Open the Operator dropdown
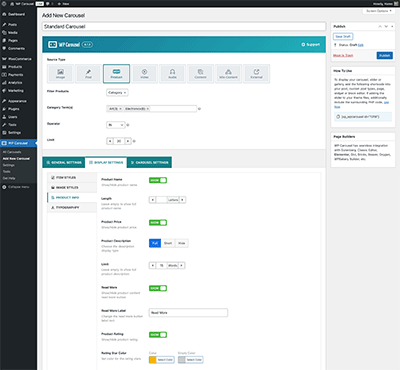Screen dimensions: 400x370 [x=115, y=125]
